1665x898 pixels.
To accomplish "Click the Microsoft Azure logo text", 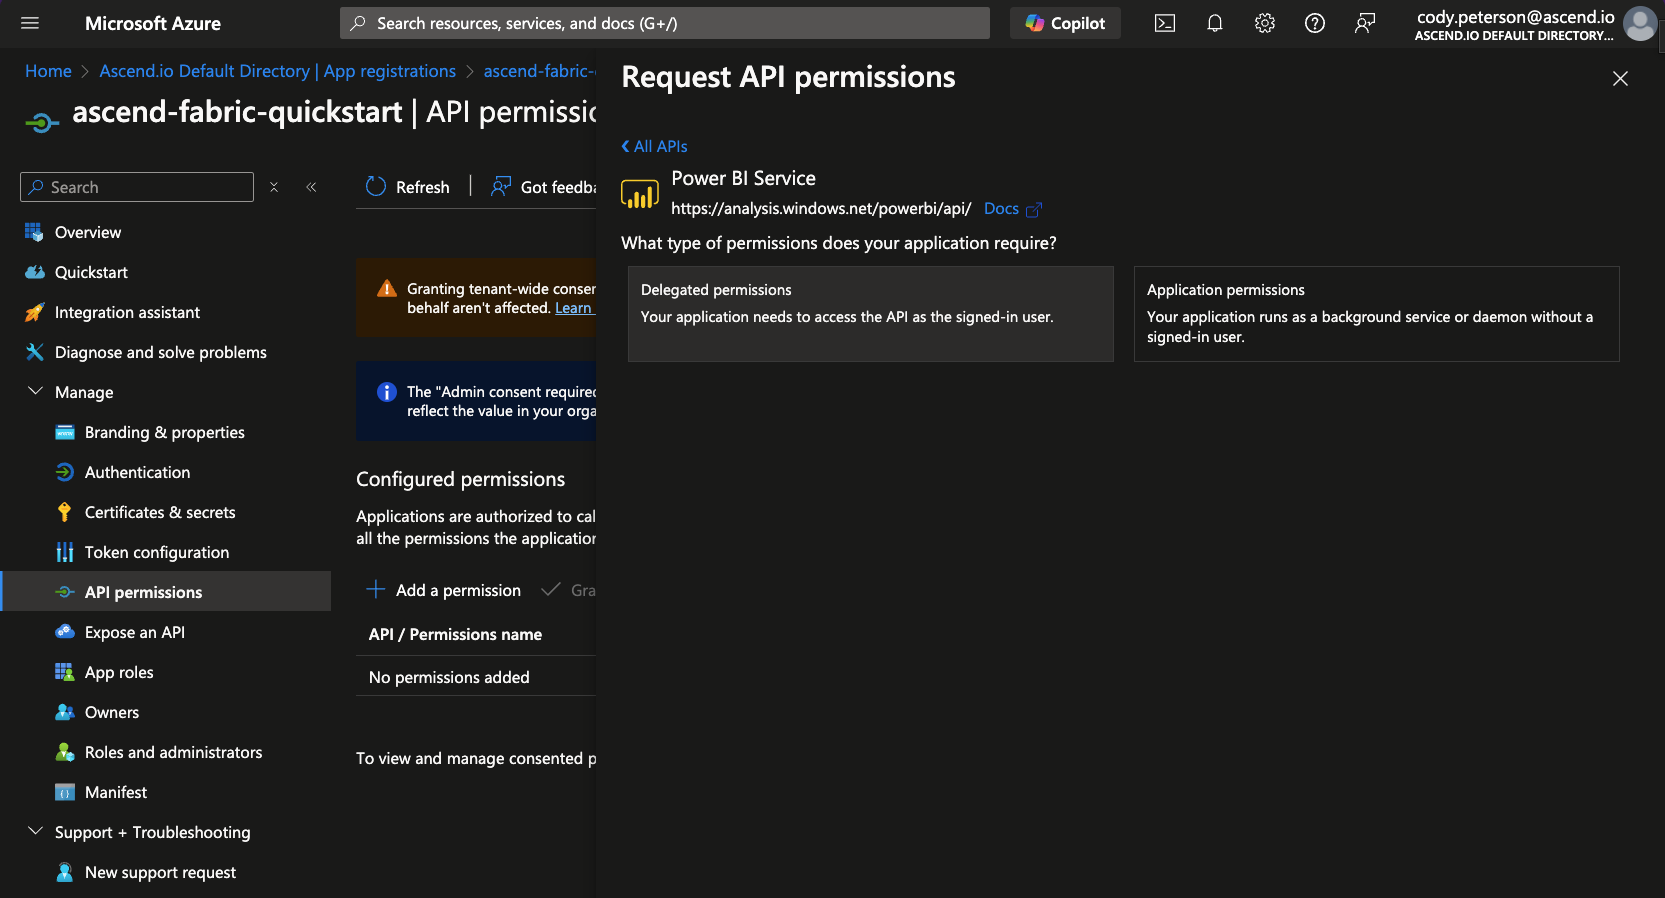I will point(153,23).
